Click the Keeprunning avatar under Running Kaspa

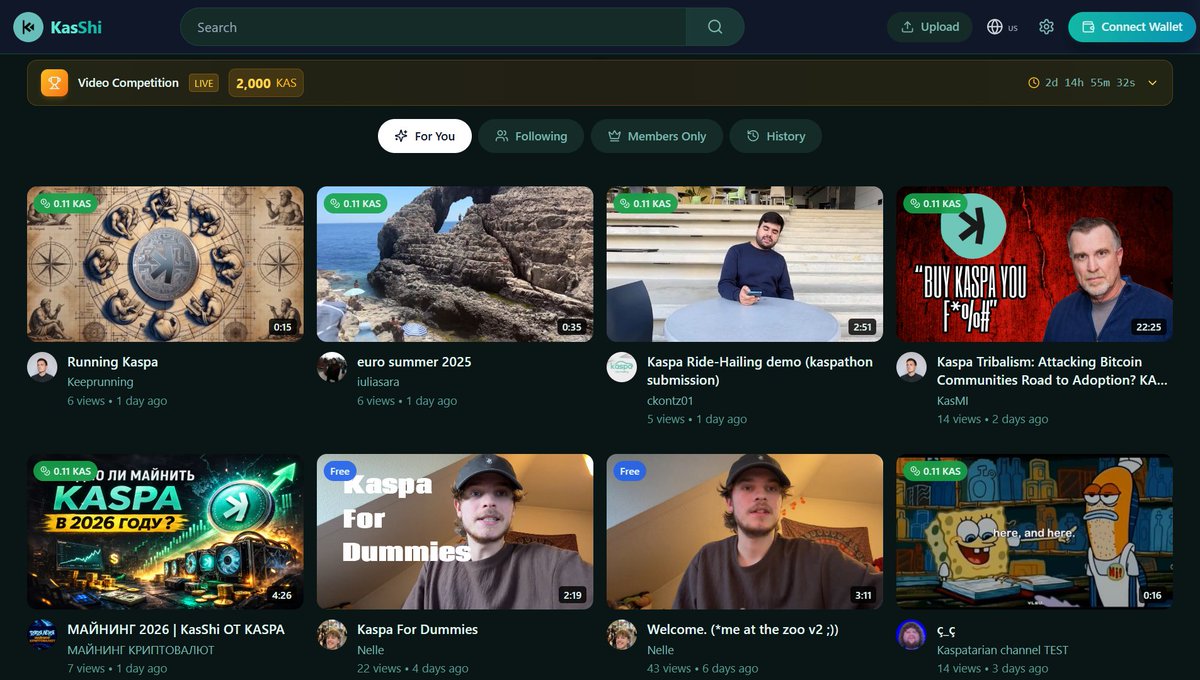[42, 367]
